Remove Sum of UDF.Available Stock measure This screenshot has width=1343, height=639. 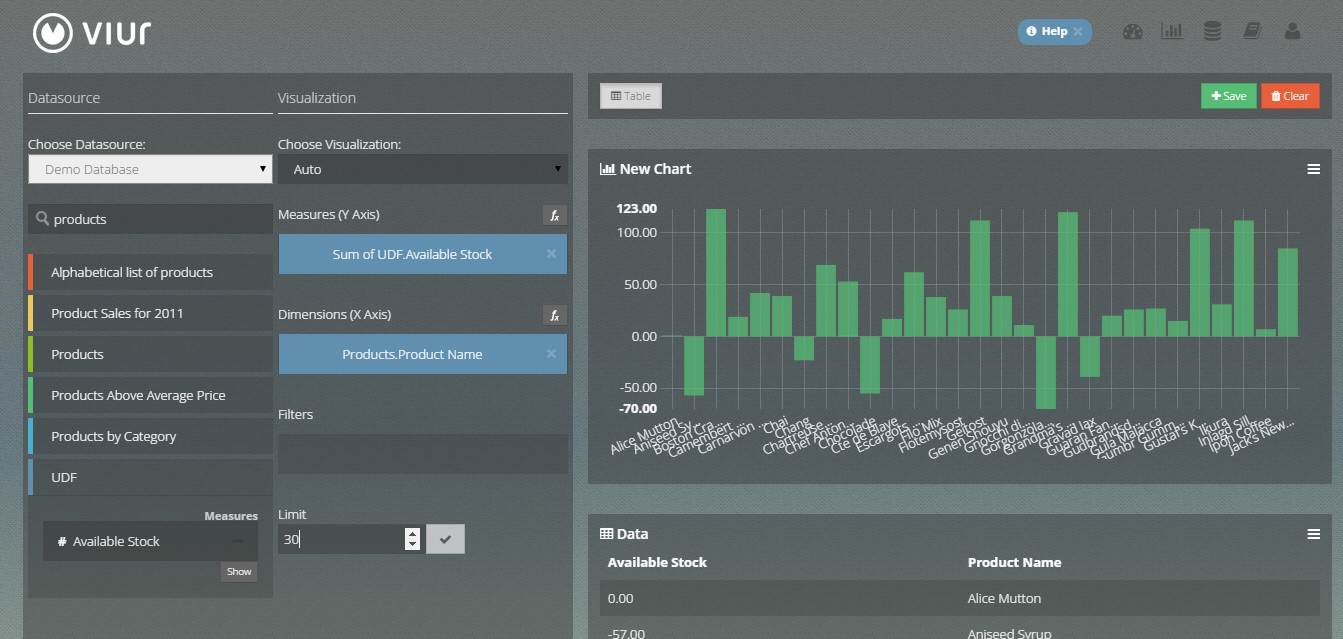click(551, 254)
